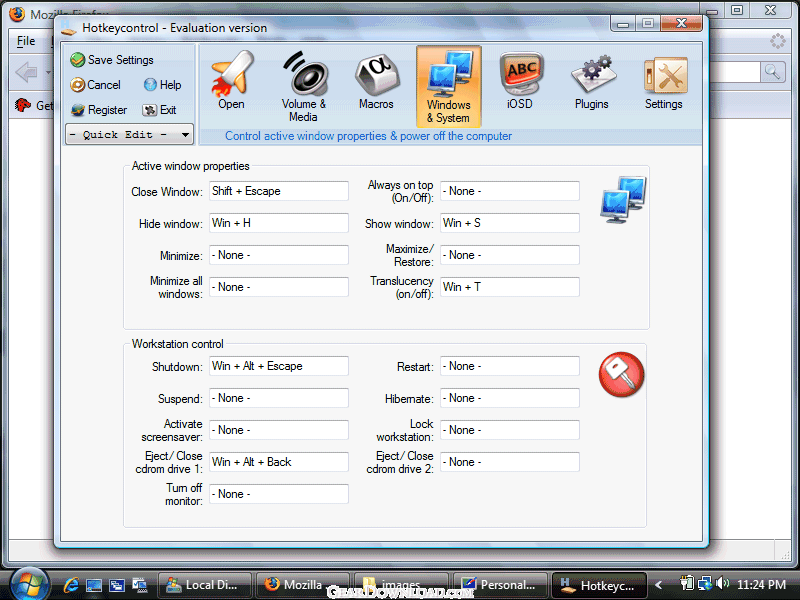This screenshot has height=600, width=800.
Task: Click the Windows Start orb
Action: pyautogui.click(x=29, y=584)
